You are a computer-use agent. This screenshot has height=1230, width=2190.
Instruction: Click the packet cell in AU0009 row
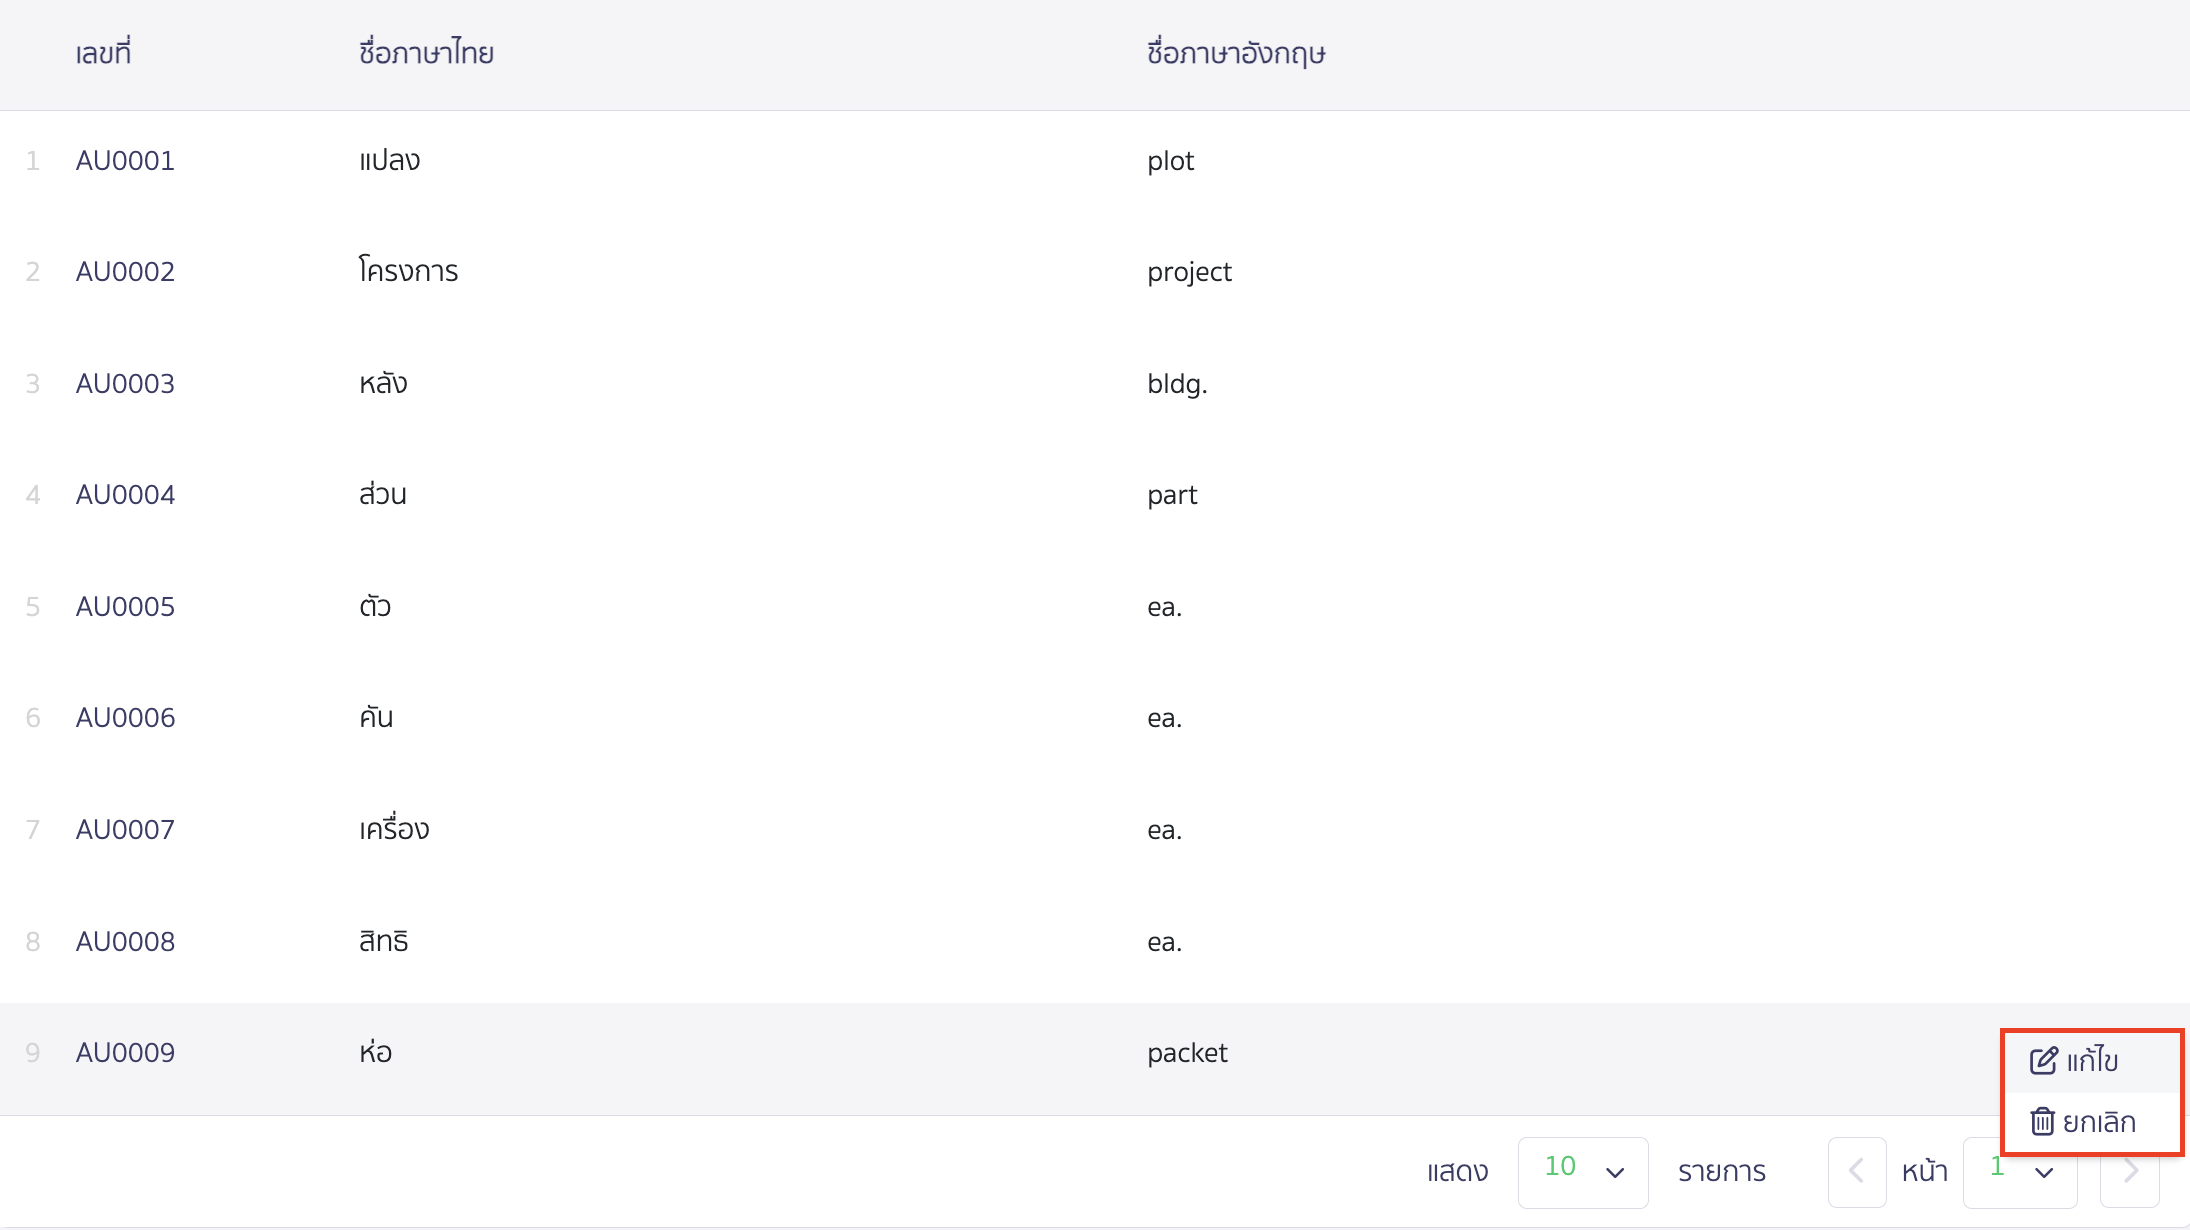click(x=1187, y=1053)
